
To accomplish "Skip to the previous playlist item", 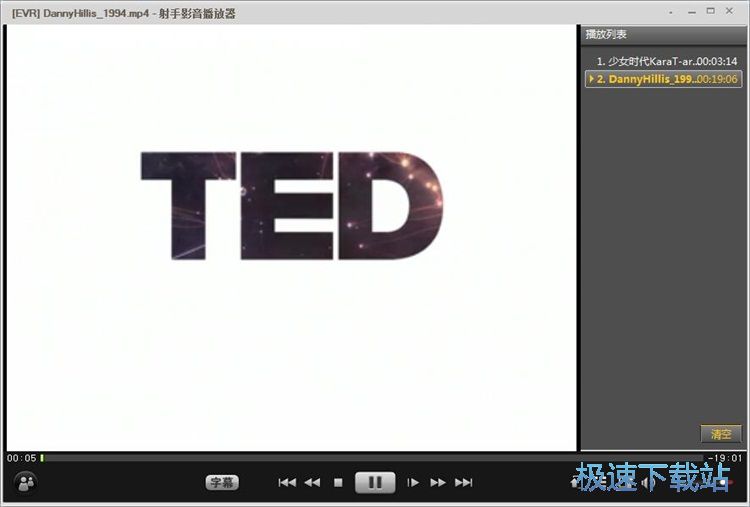I will click(287, 483).
